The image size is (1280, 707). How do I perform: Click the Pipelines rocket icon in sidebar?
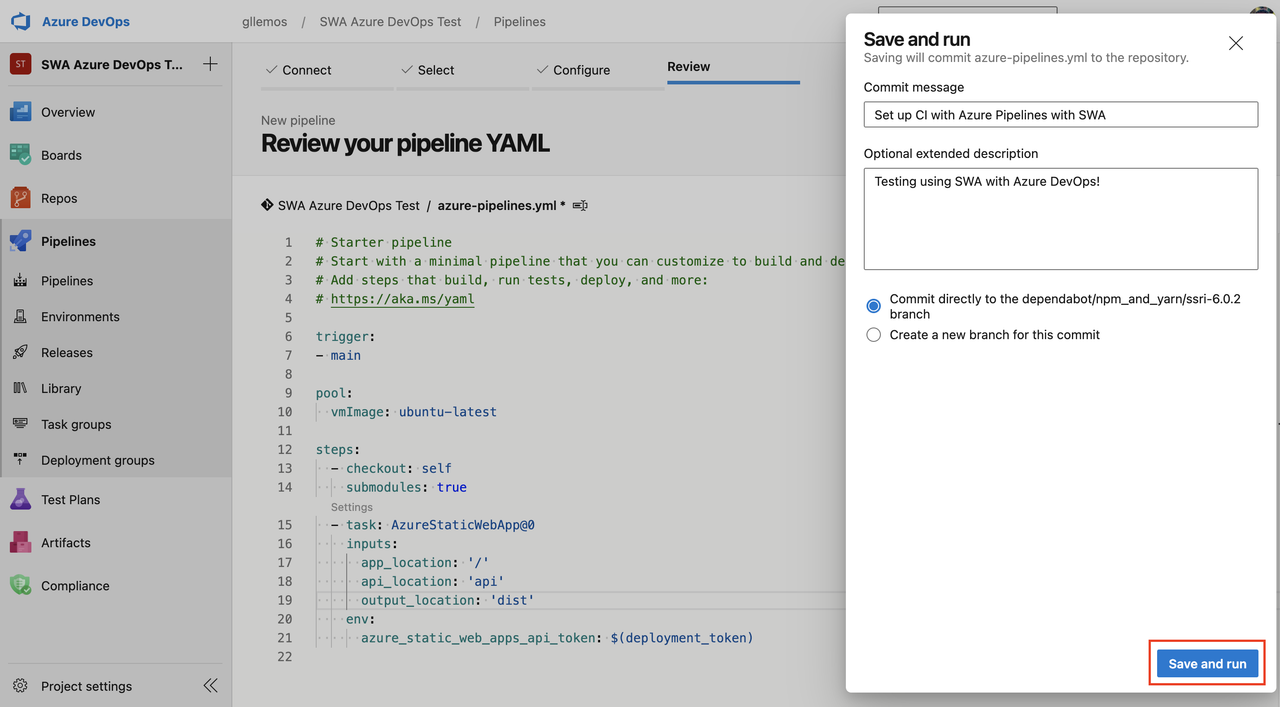point(21,241)
